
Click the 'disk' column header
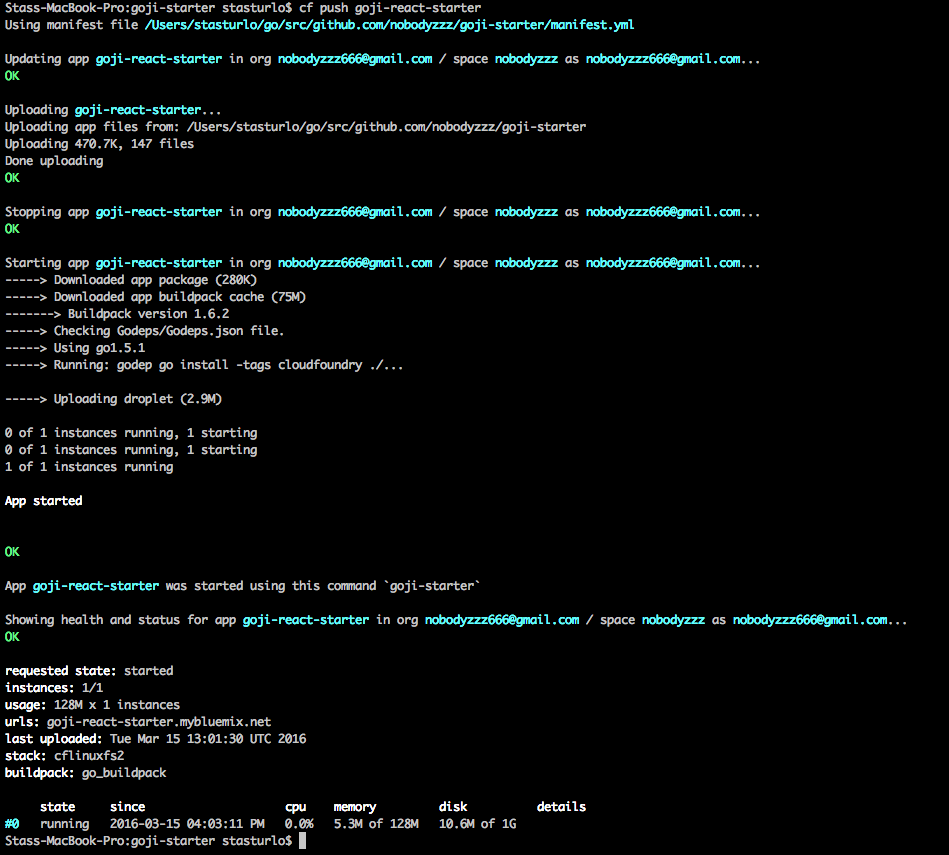453,807
